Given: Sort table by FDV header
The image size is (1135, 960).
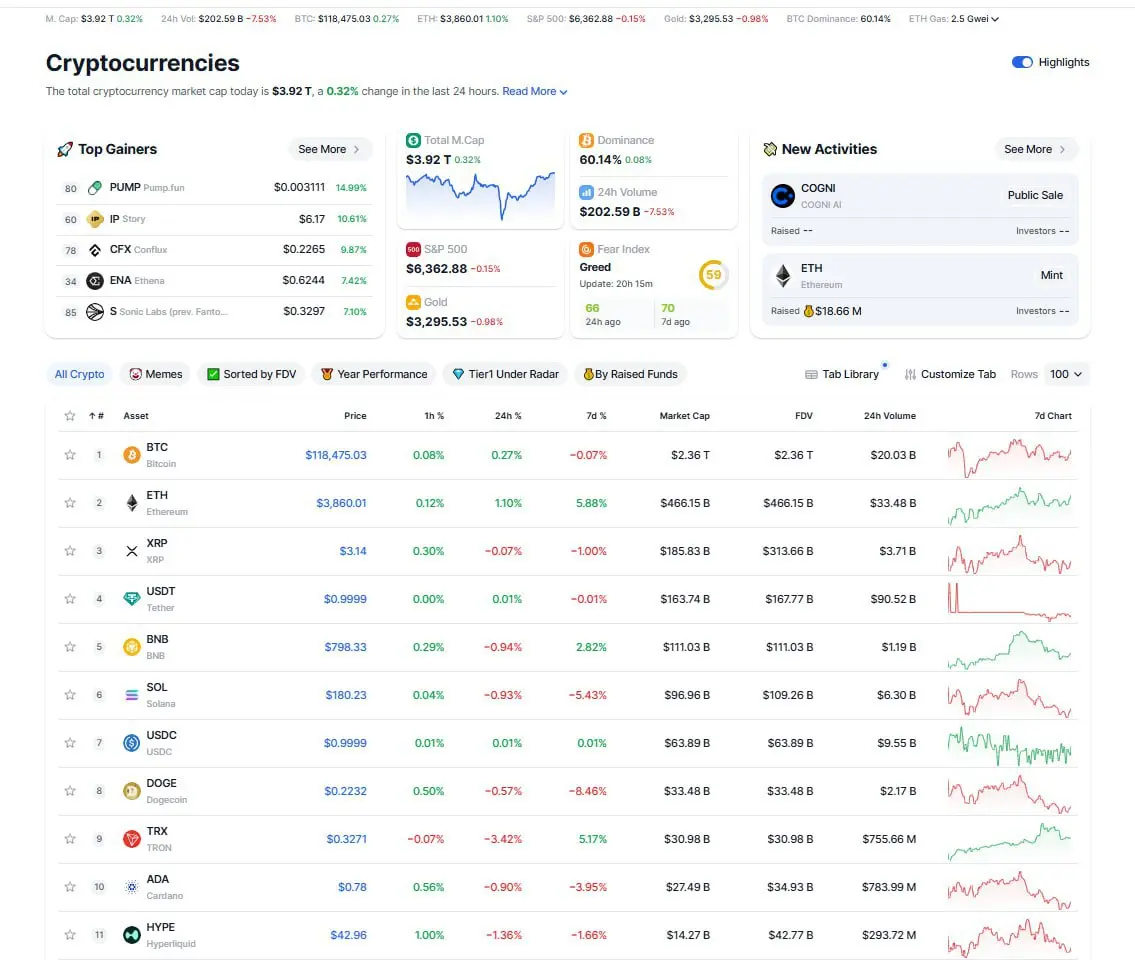Looking at the screenshot, I should (x=803, y=416).
